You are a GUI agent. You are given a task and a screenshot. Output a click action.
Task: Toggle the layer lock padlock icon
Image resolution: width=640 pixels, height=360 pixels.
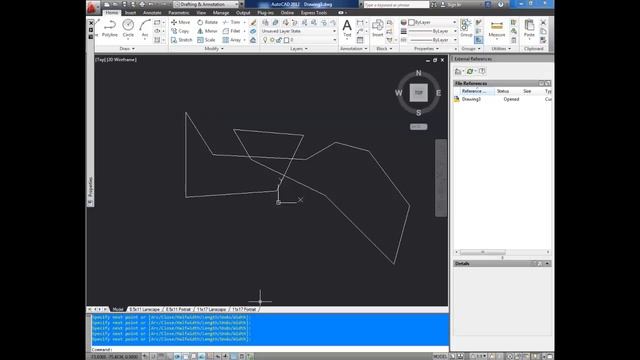(x=279, y=40)
